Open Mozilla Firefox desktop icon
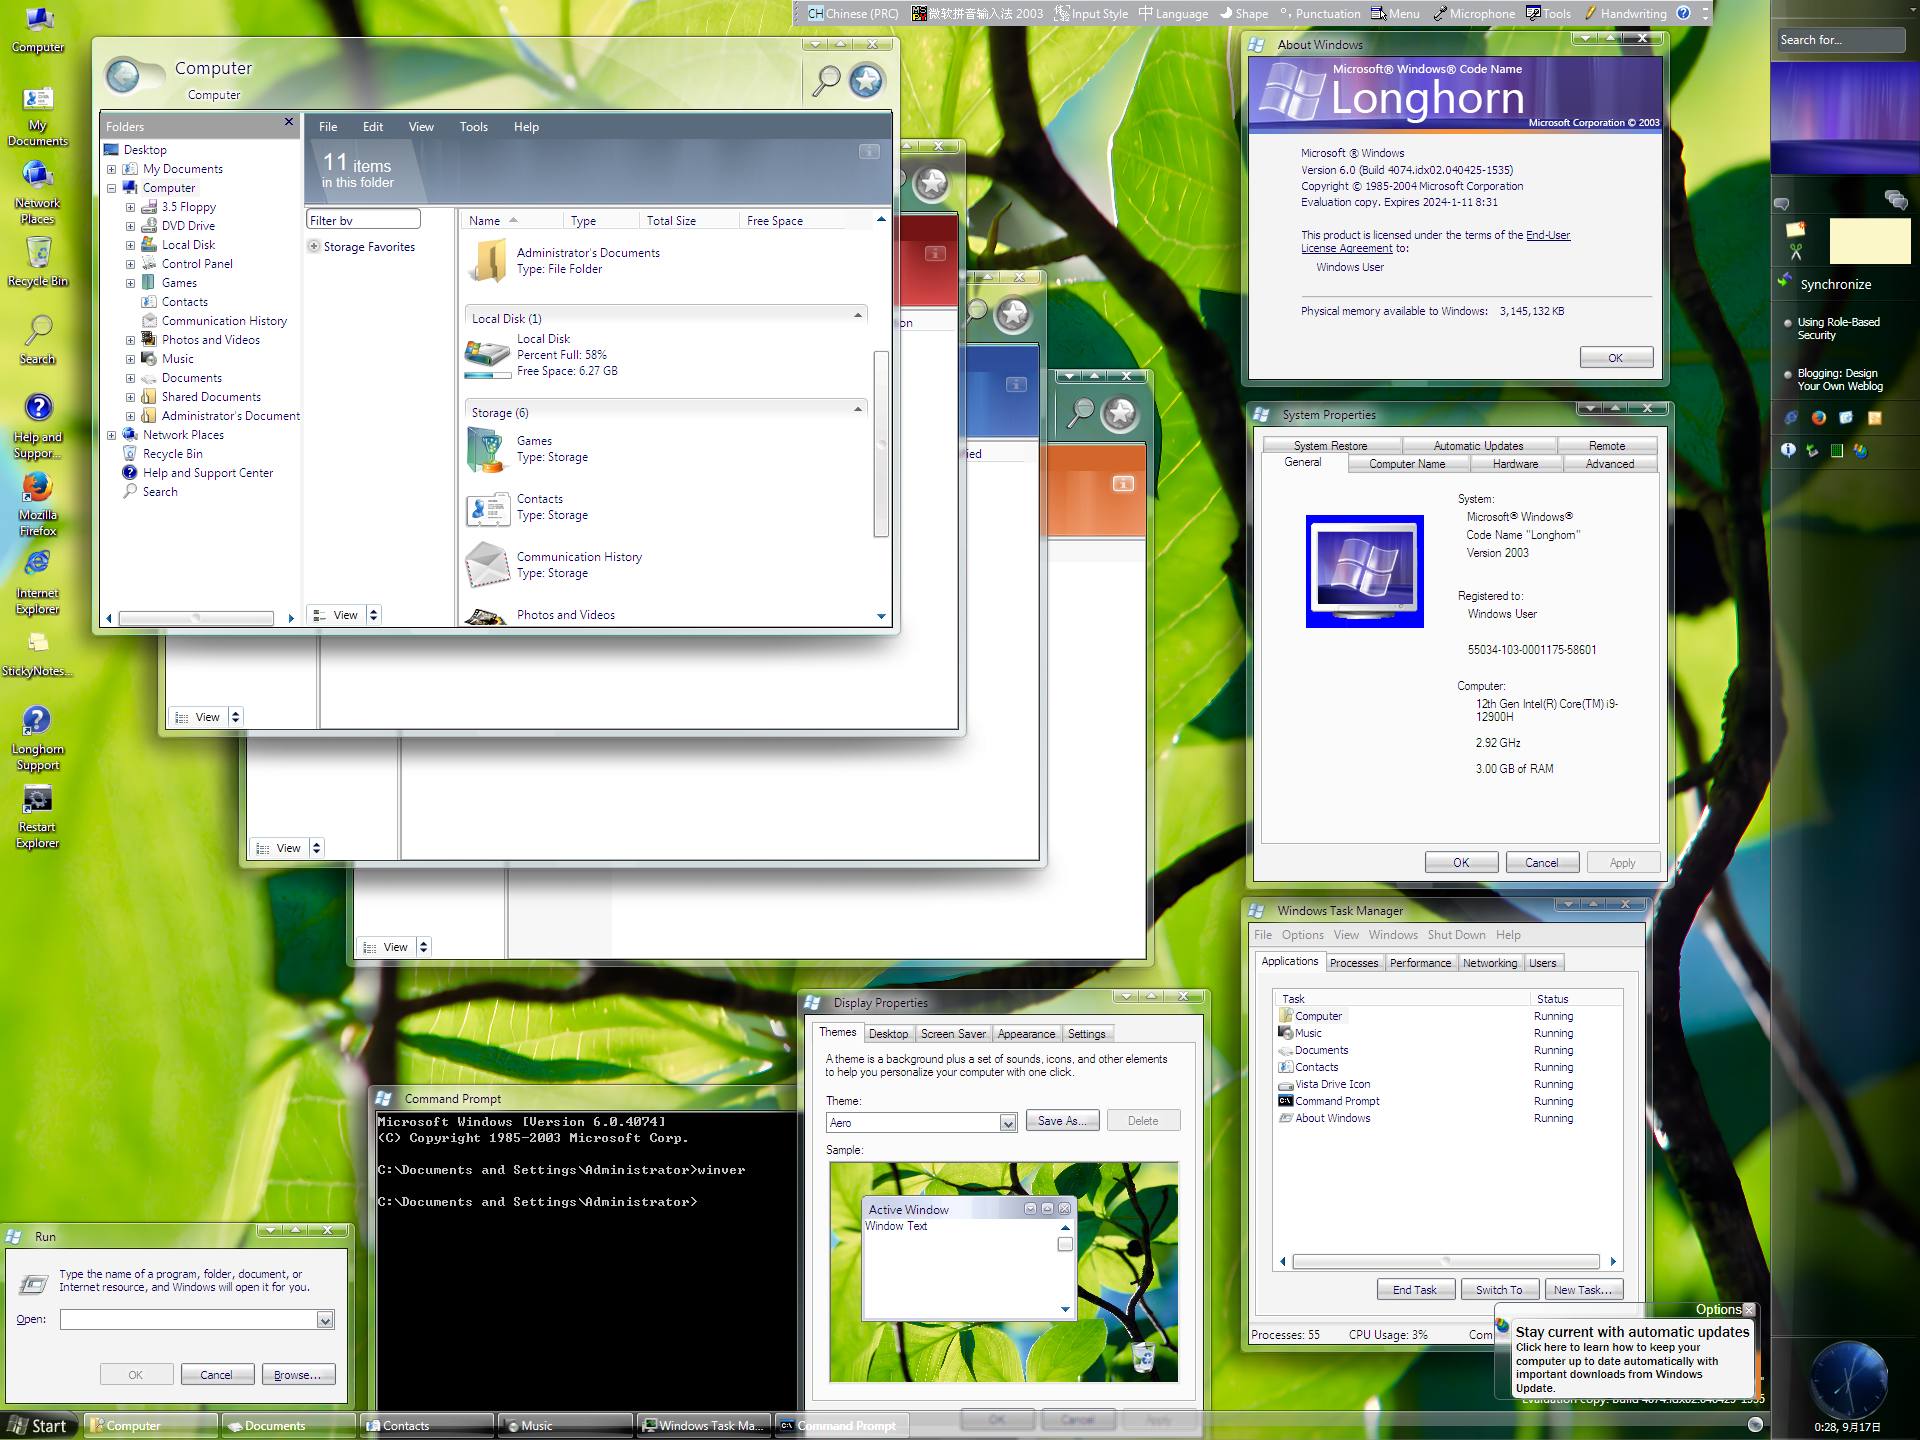Image resolution: width=1920 pixels, height=1440 pixels. 37,488
